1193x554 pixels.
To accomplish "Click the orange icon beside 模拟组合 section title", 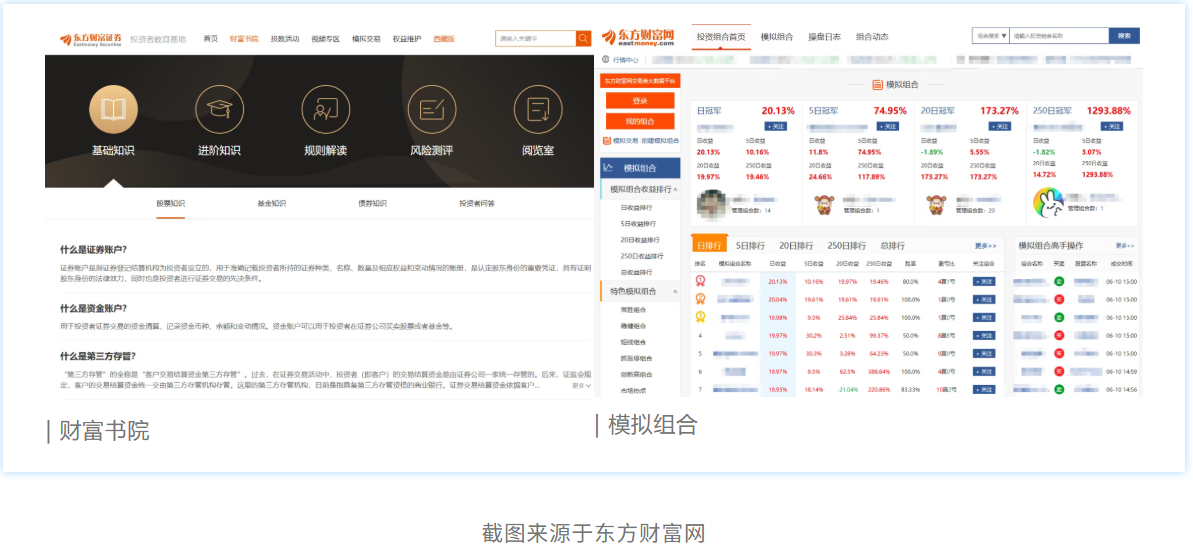I will pyautogui.click(x=878, y=84).
